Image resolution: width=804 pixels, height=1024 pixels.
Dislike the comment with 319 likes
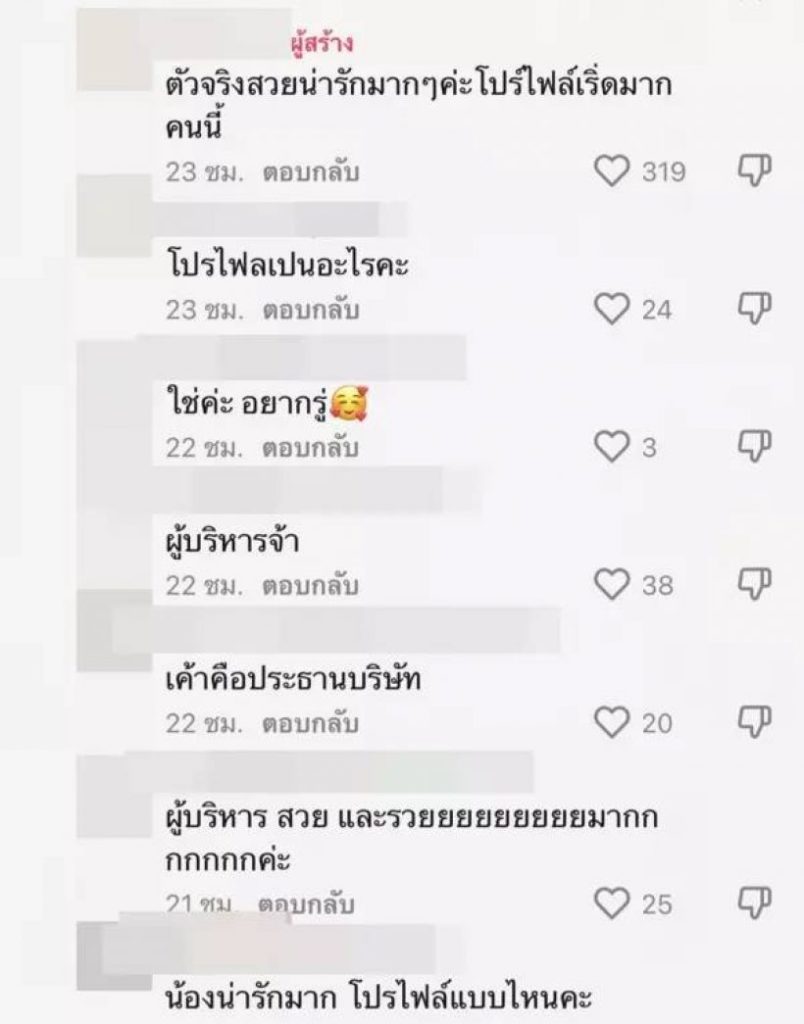pos(754,173)
